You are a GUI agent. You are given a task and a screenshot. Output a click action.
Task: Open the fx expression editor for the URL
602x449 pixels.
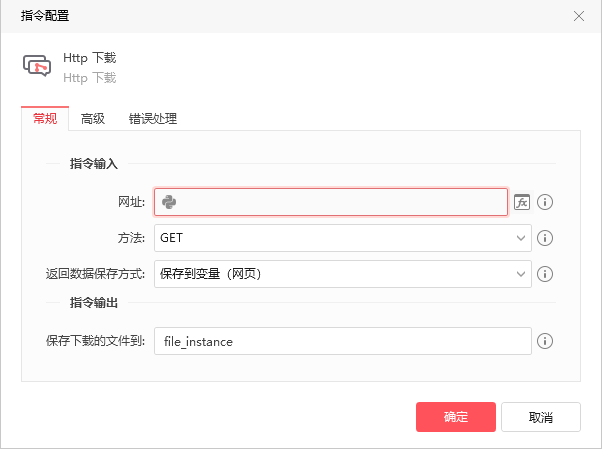522,202
